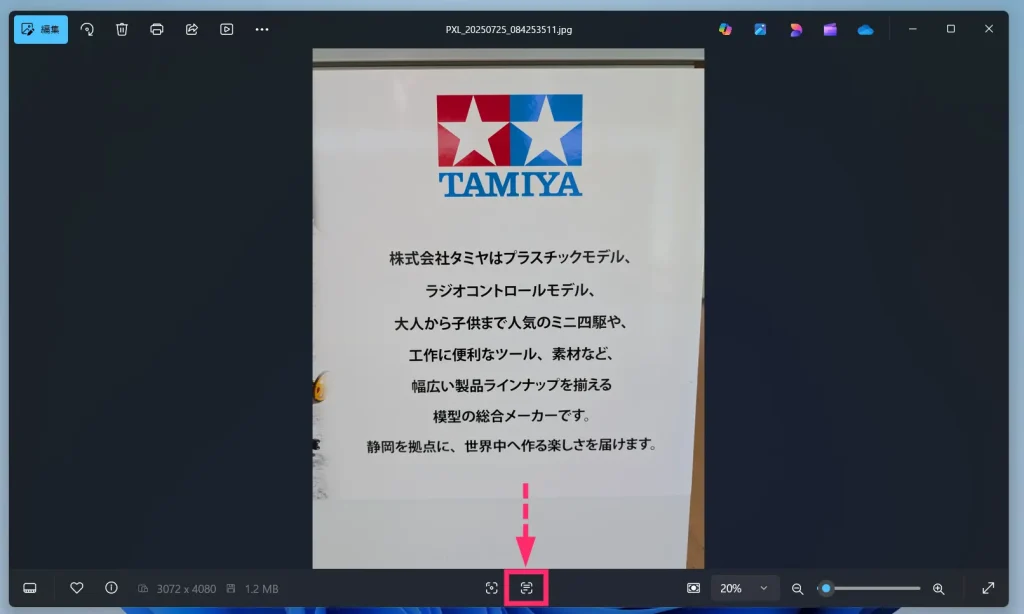
Task: Delete the photo using the trash icon
Action: (121, 29)
